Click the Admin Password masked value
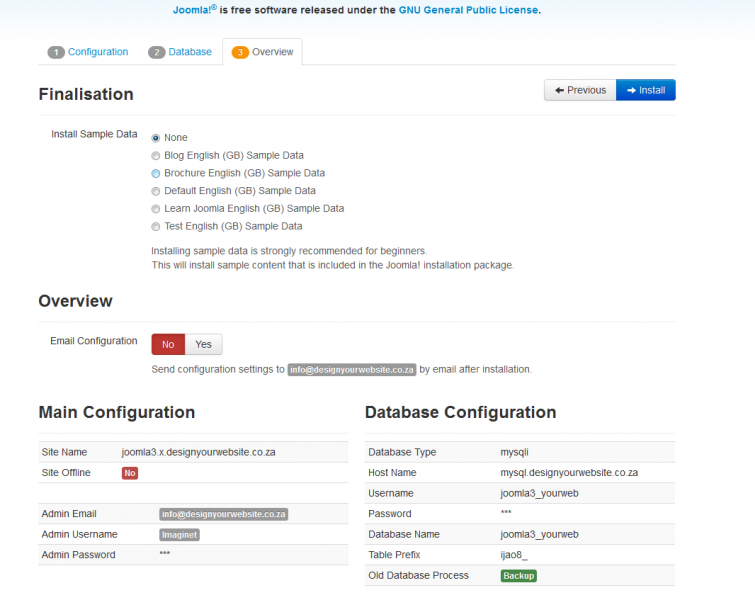 pyautogui.click(x=165, y=553)
